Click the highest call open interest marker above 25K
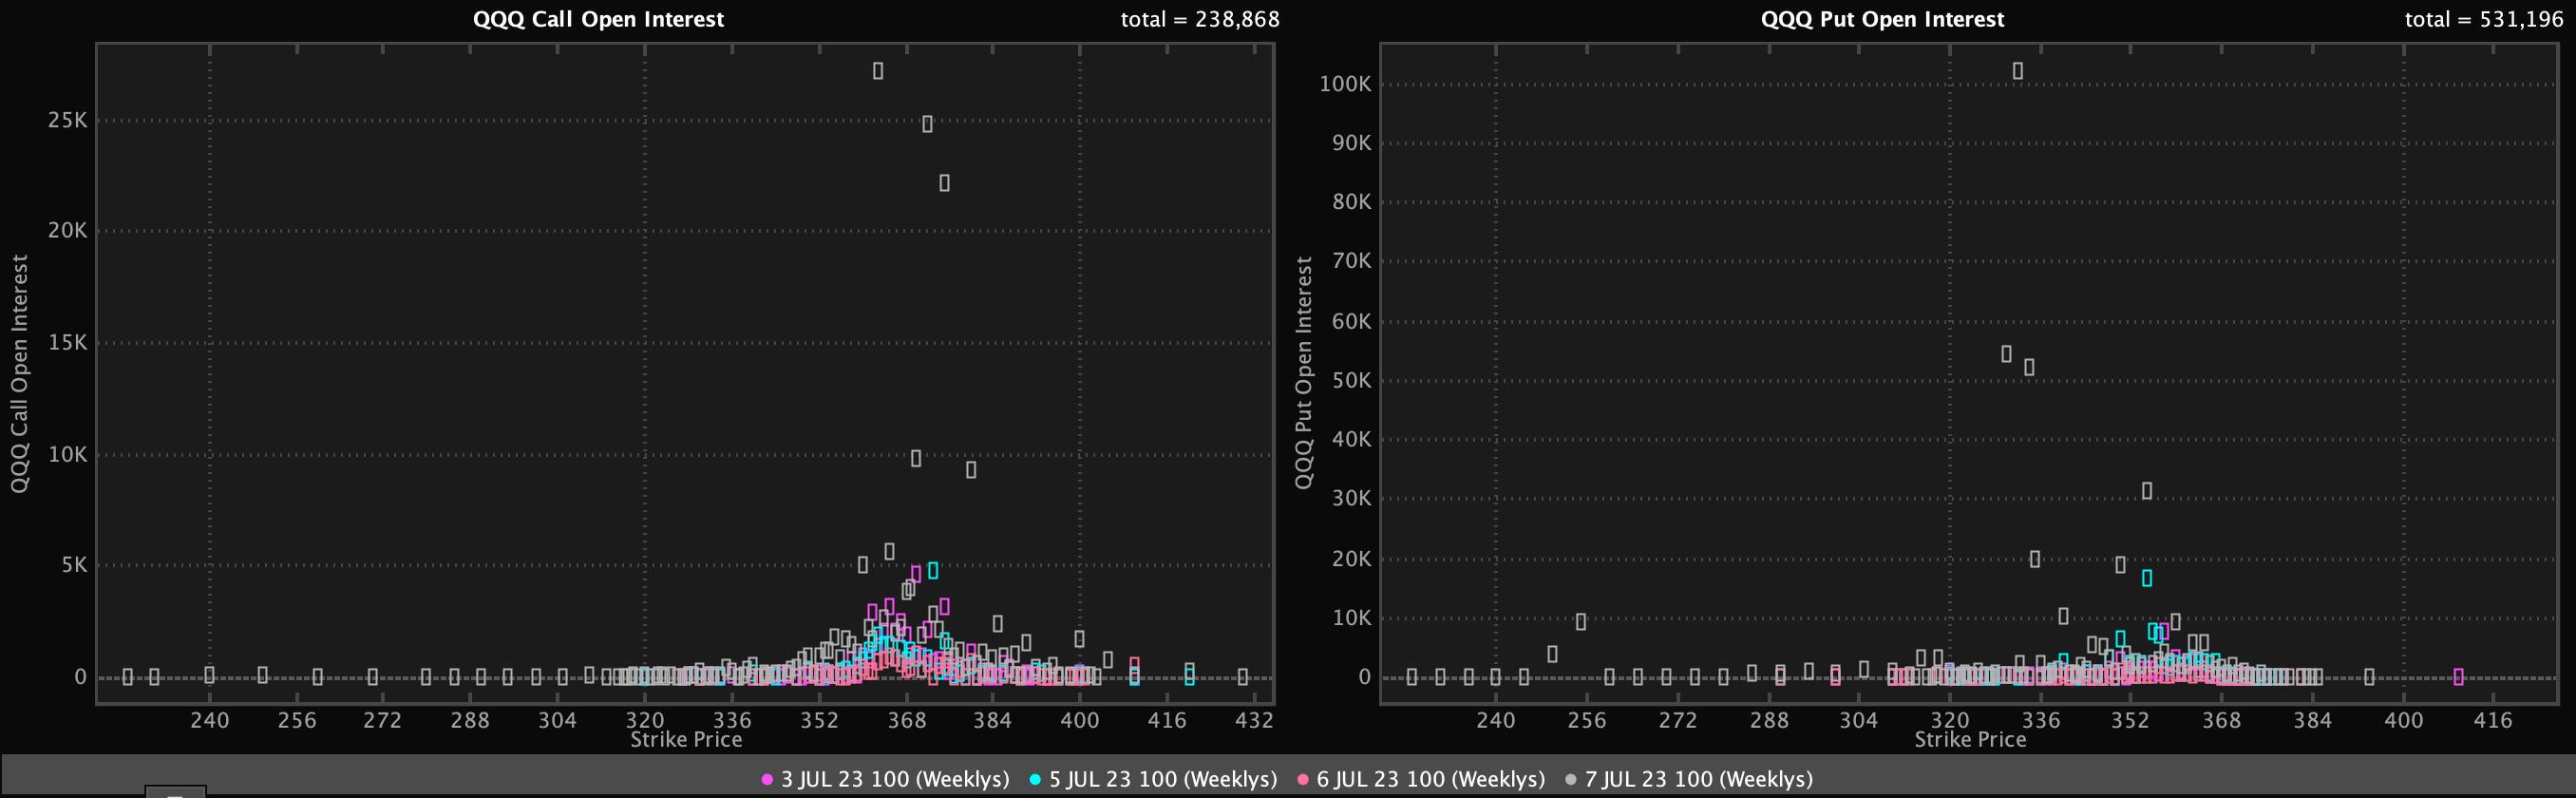The image size is (2576, 798). click(x=878, y=71)
